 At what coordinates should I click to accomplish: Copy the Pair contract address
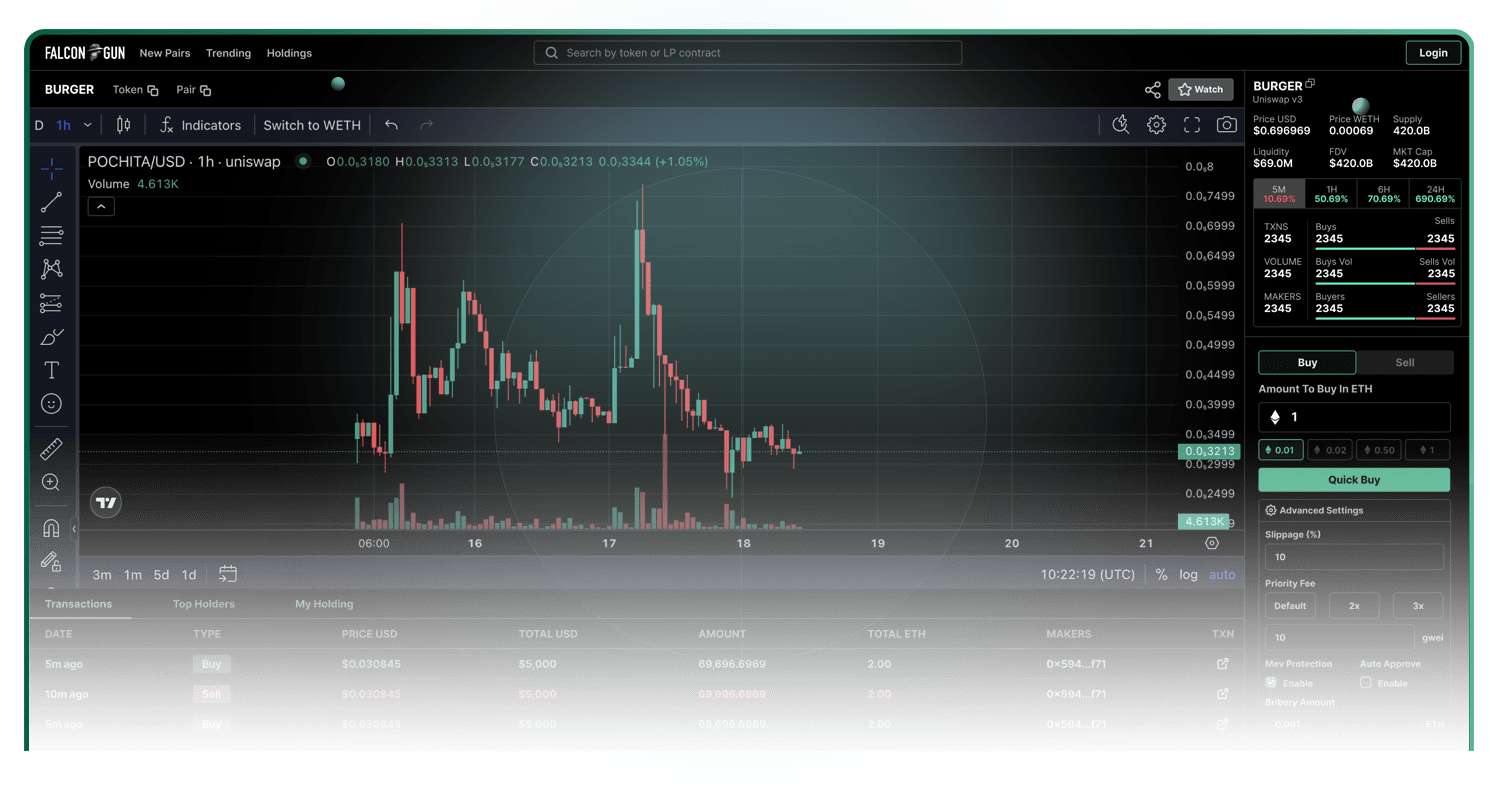point(205,90)
